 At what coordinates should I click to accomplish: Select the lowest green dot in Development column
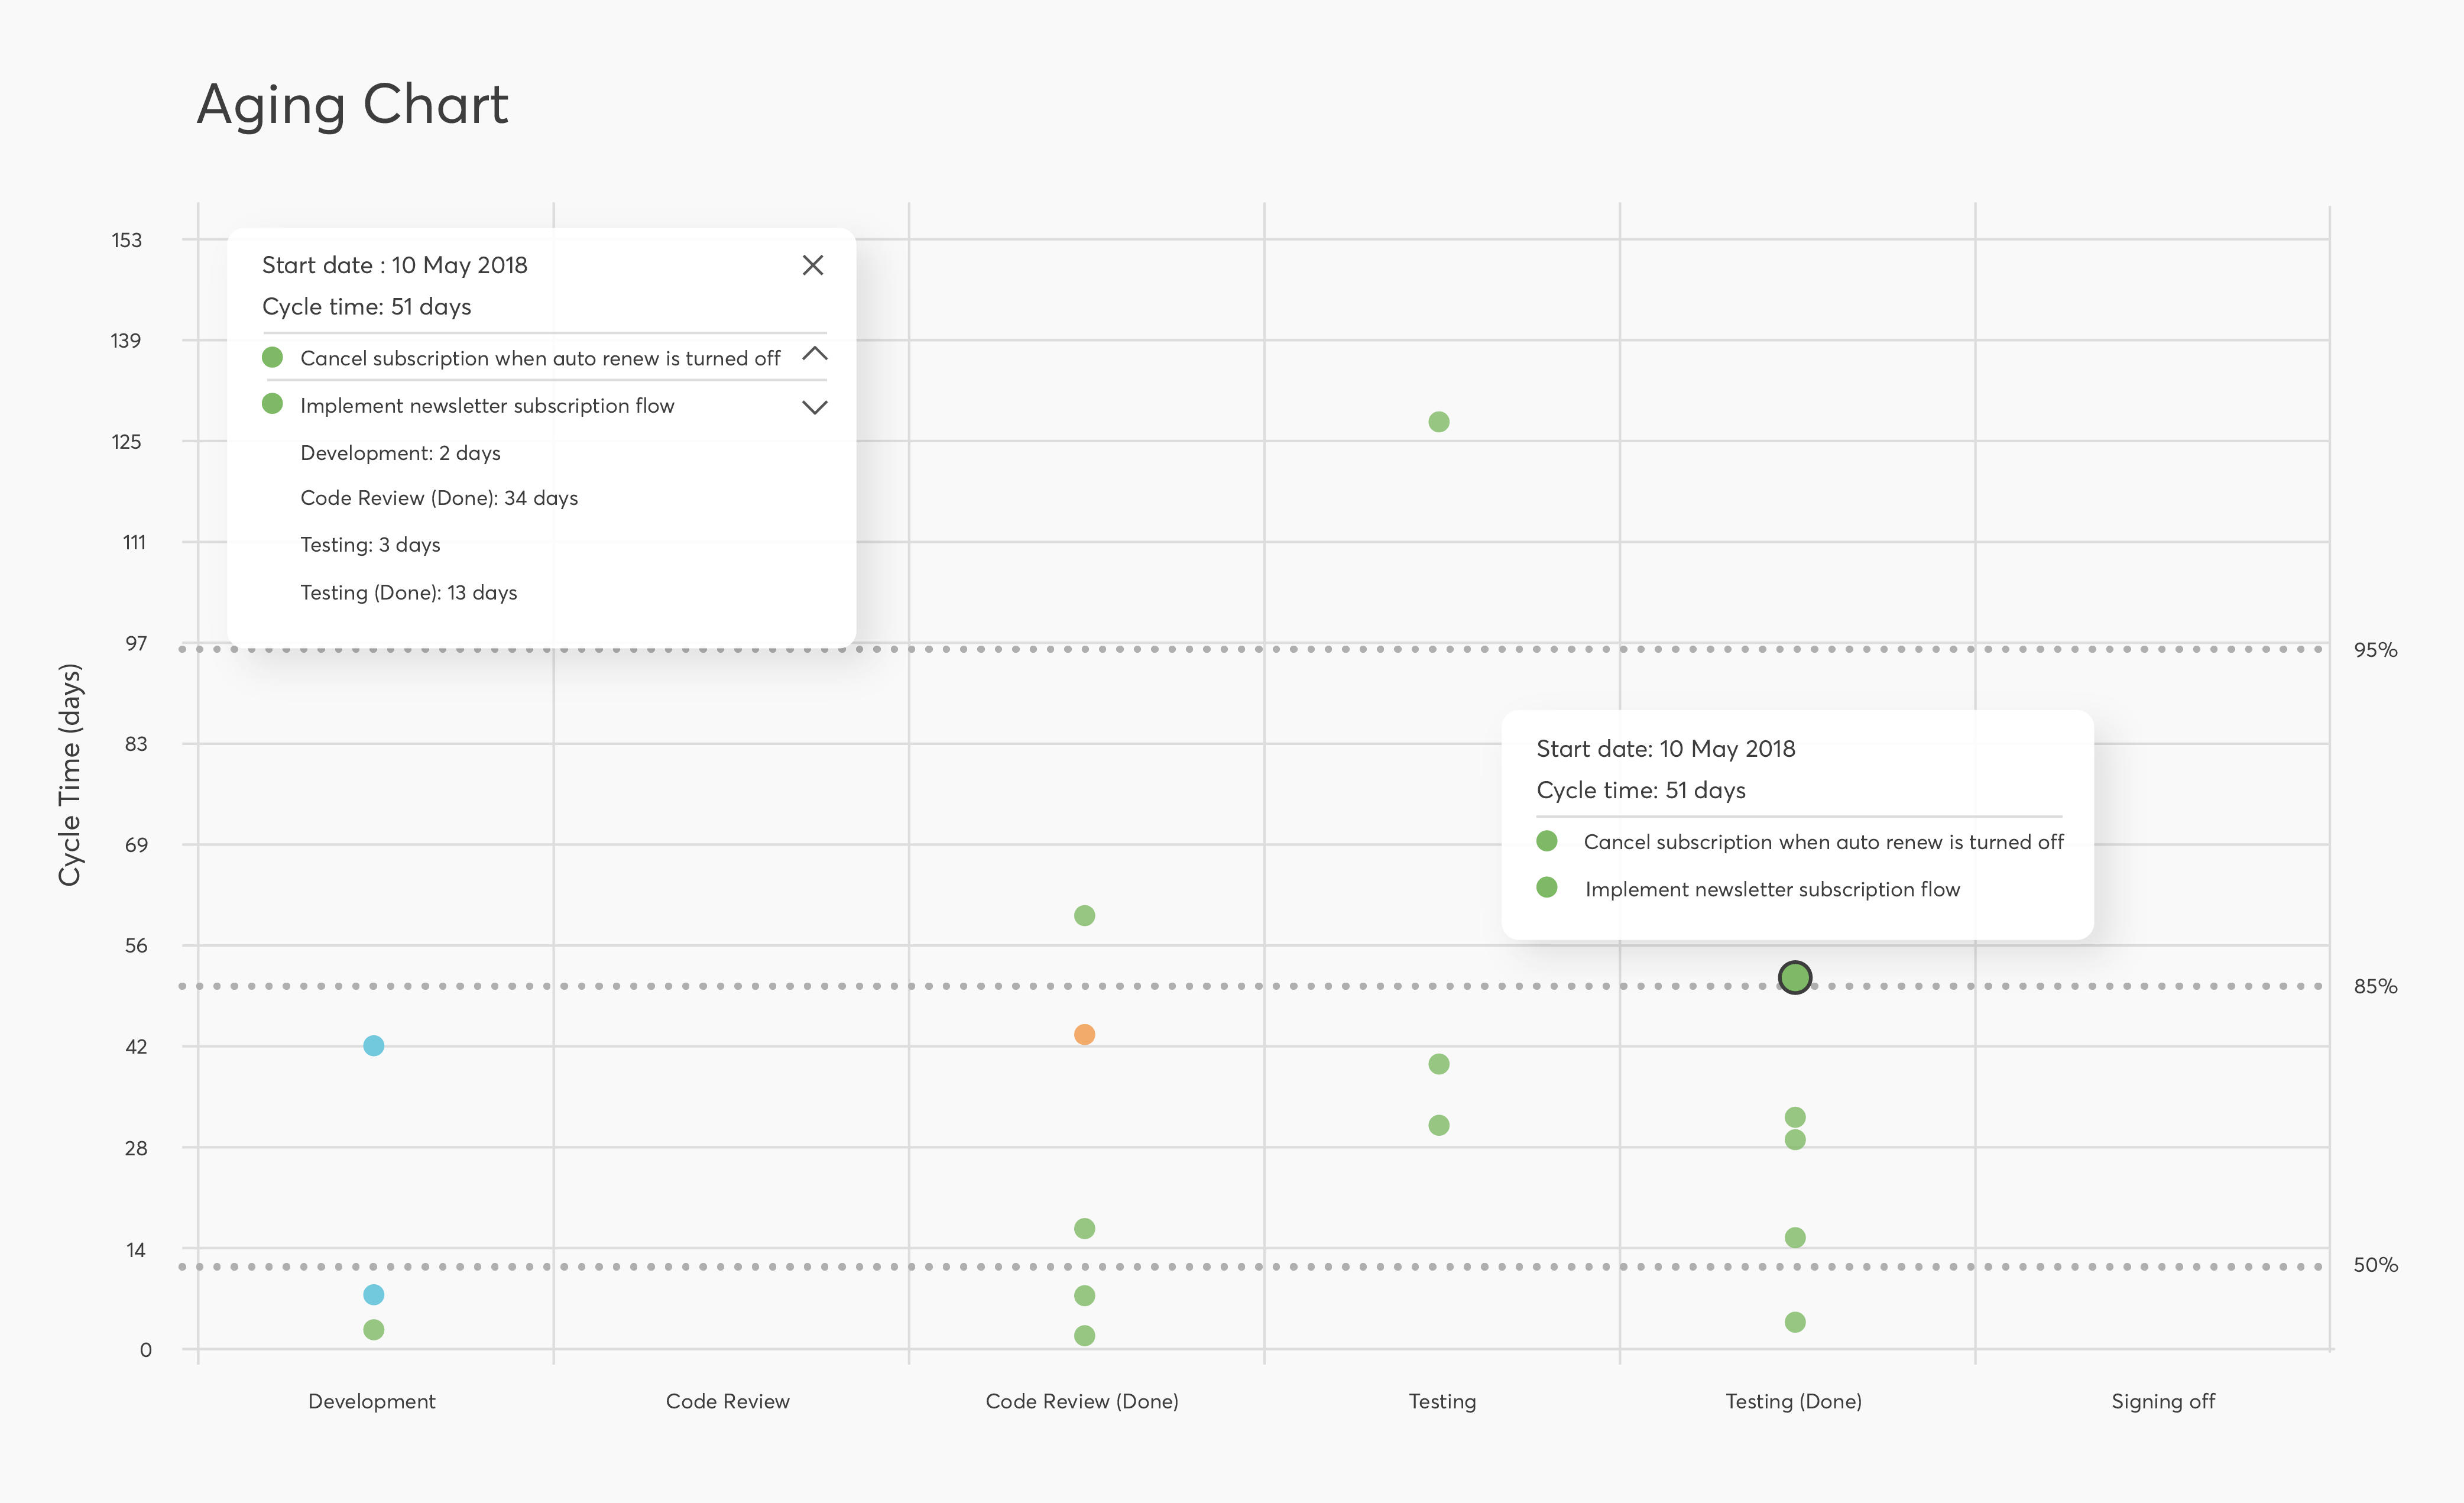(x=373, y=1329)
